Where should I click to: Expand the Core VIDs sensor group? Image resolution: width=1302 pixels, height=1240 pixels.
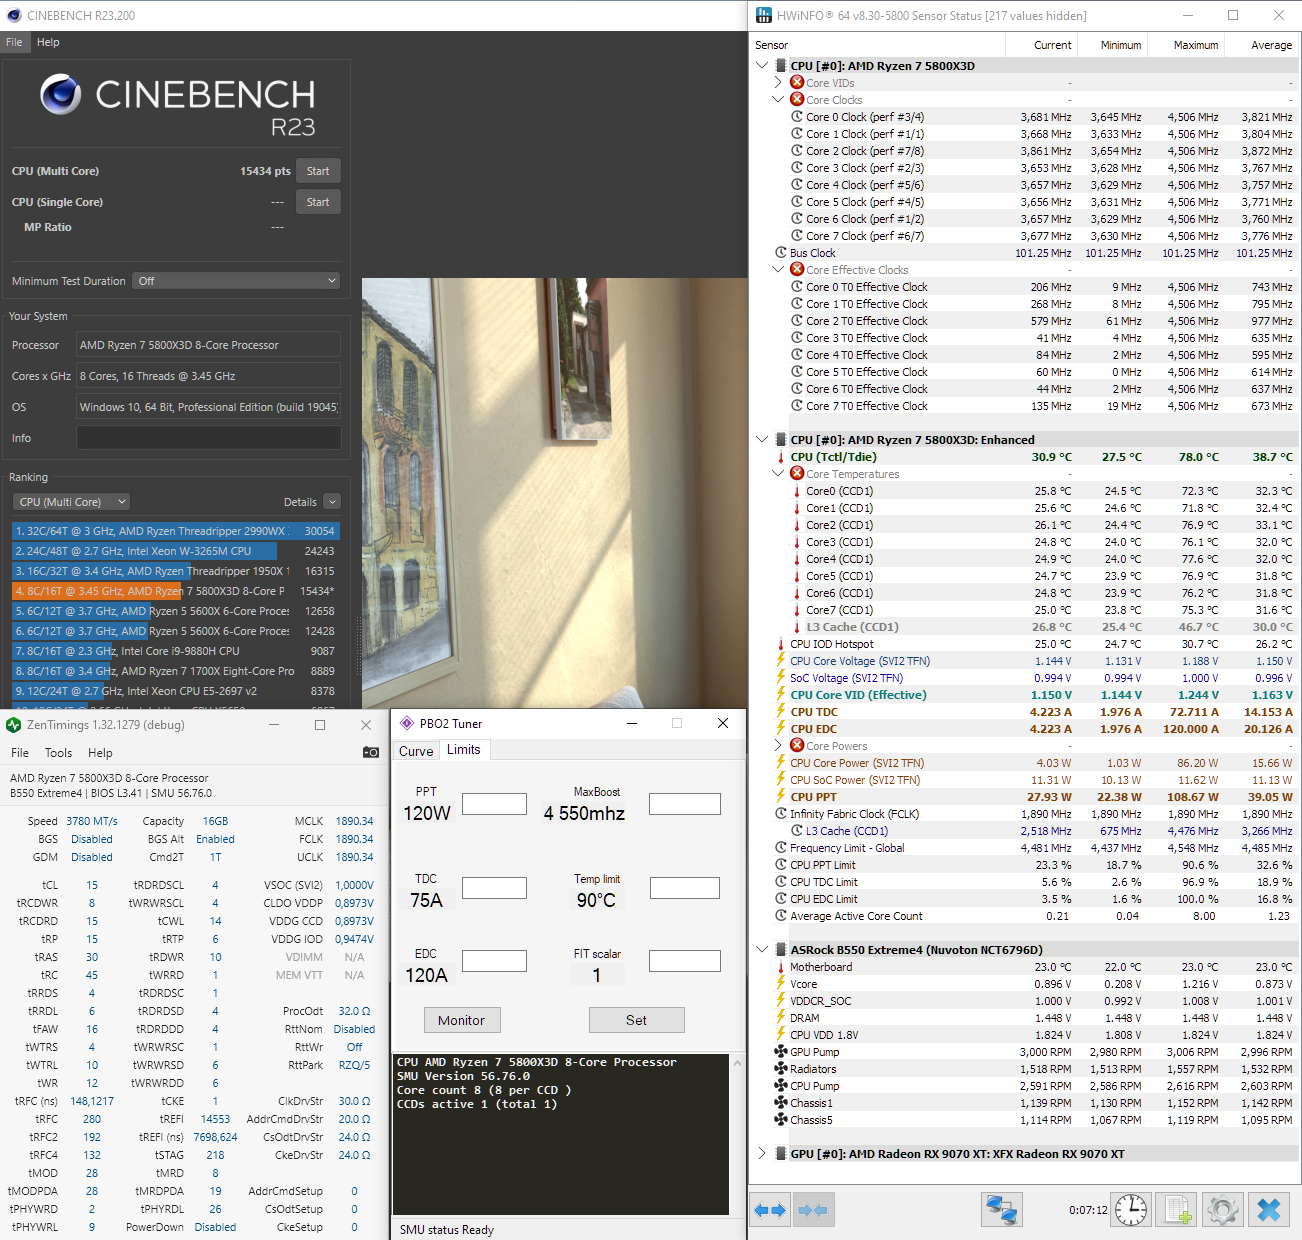[x=778, y=83]
